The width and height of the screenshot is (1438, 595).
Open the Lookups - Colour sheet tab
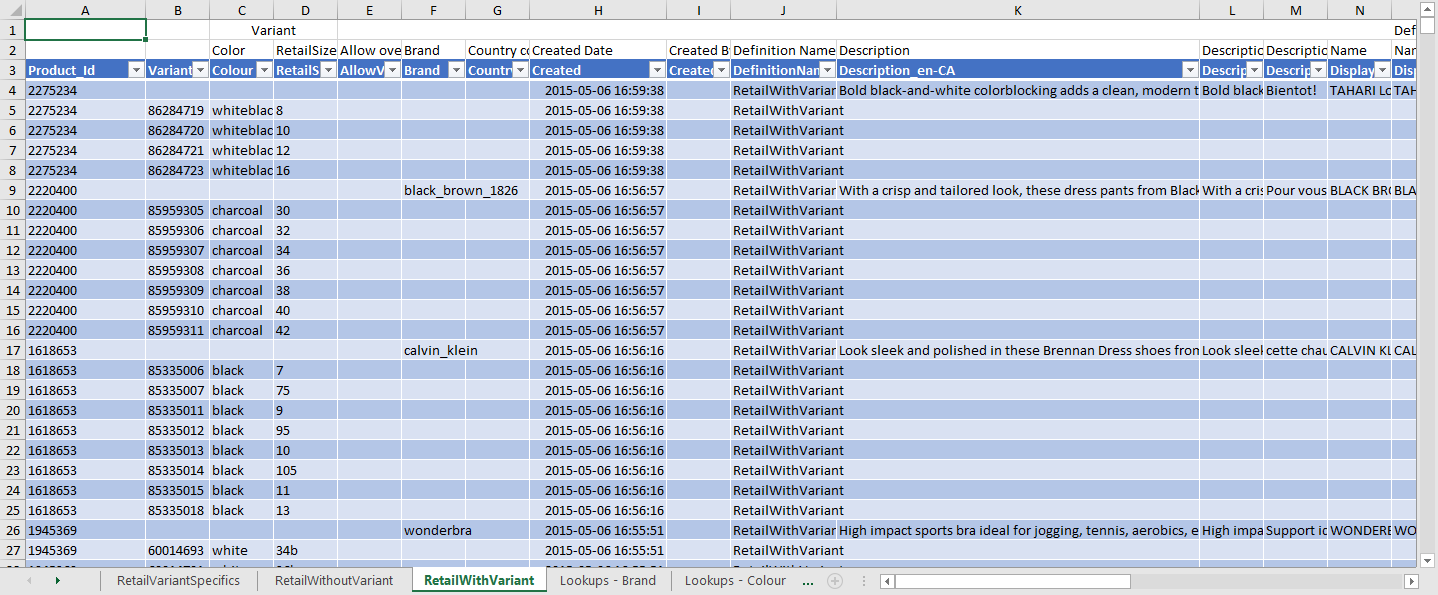pos(735,580)
